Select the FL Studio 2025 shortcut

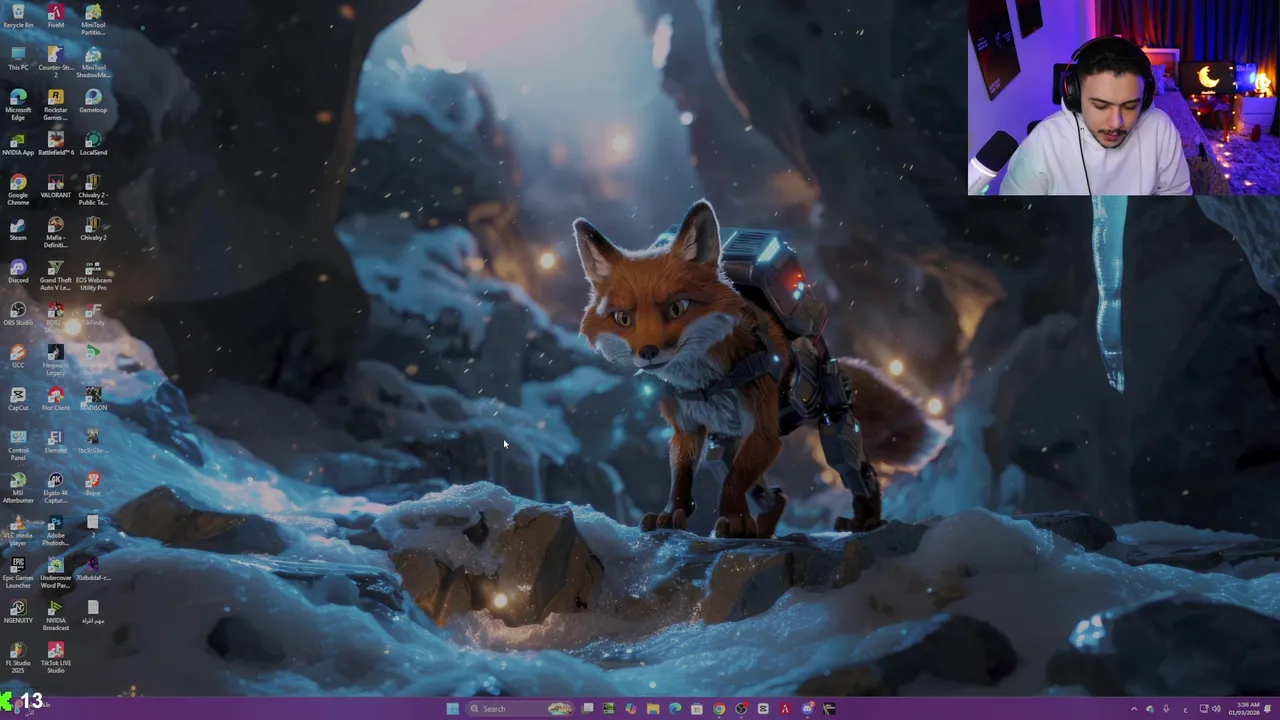click(18, 658)
